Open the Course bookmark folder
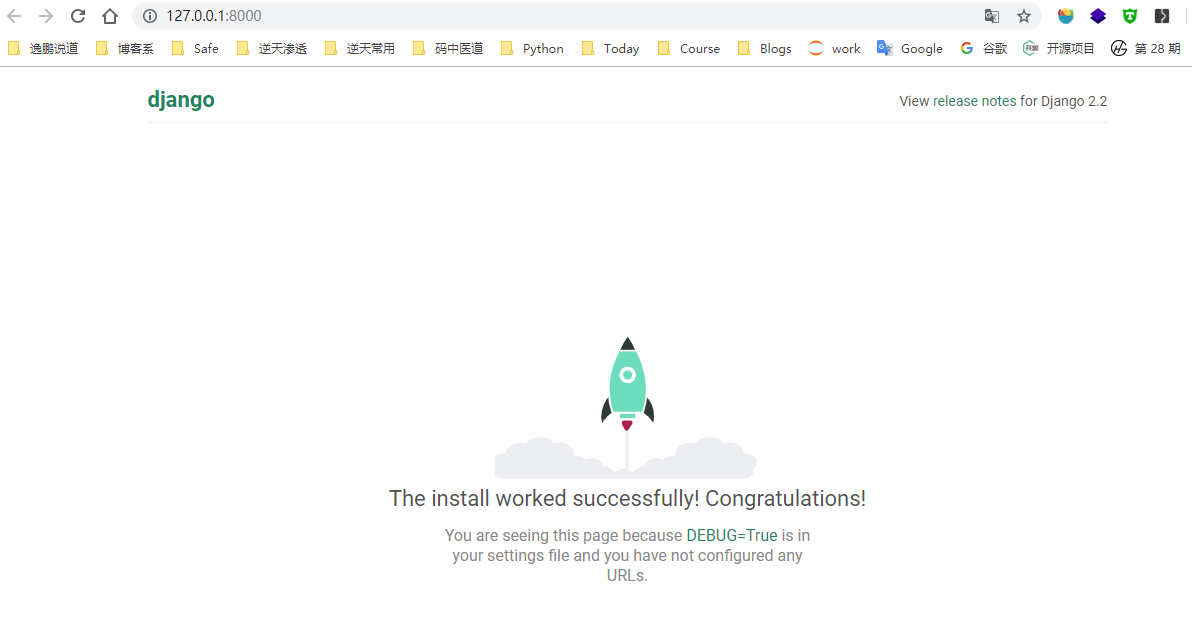Viewport: 1192px width, 618px height. click(x=689, y=49)
